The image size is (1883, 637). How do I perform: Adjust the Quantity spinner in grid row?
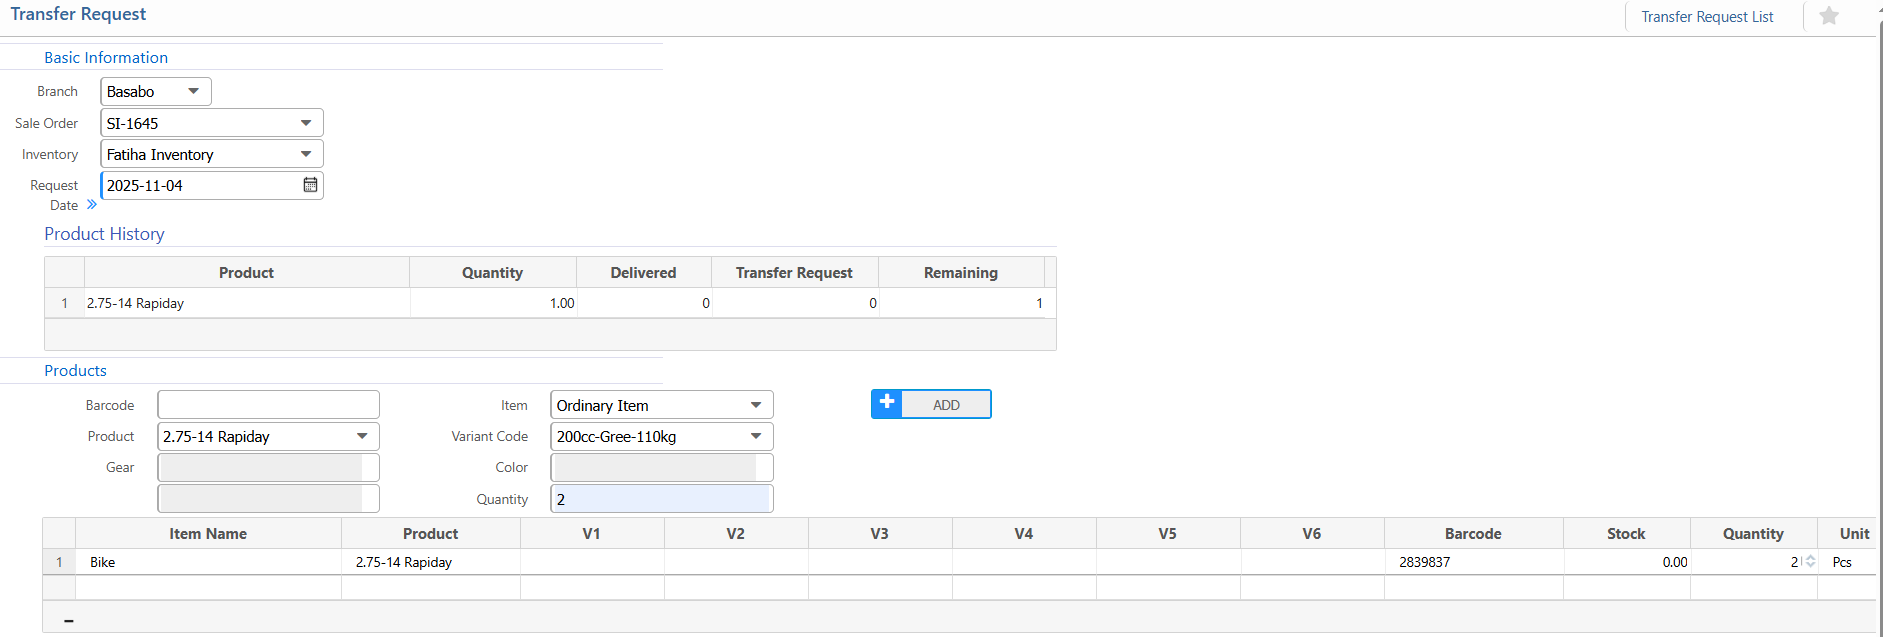coord(1810,562)
